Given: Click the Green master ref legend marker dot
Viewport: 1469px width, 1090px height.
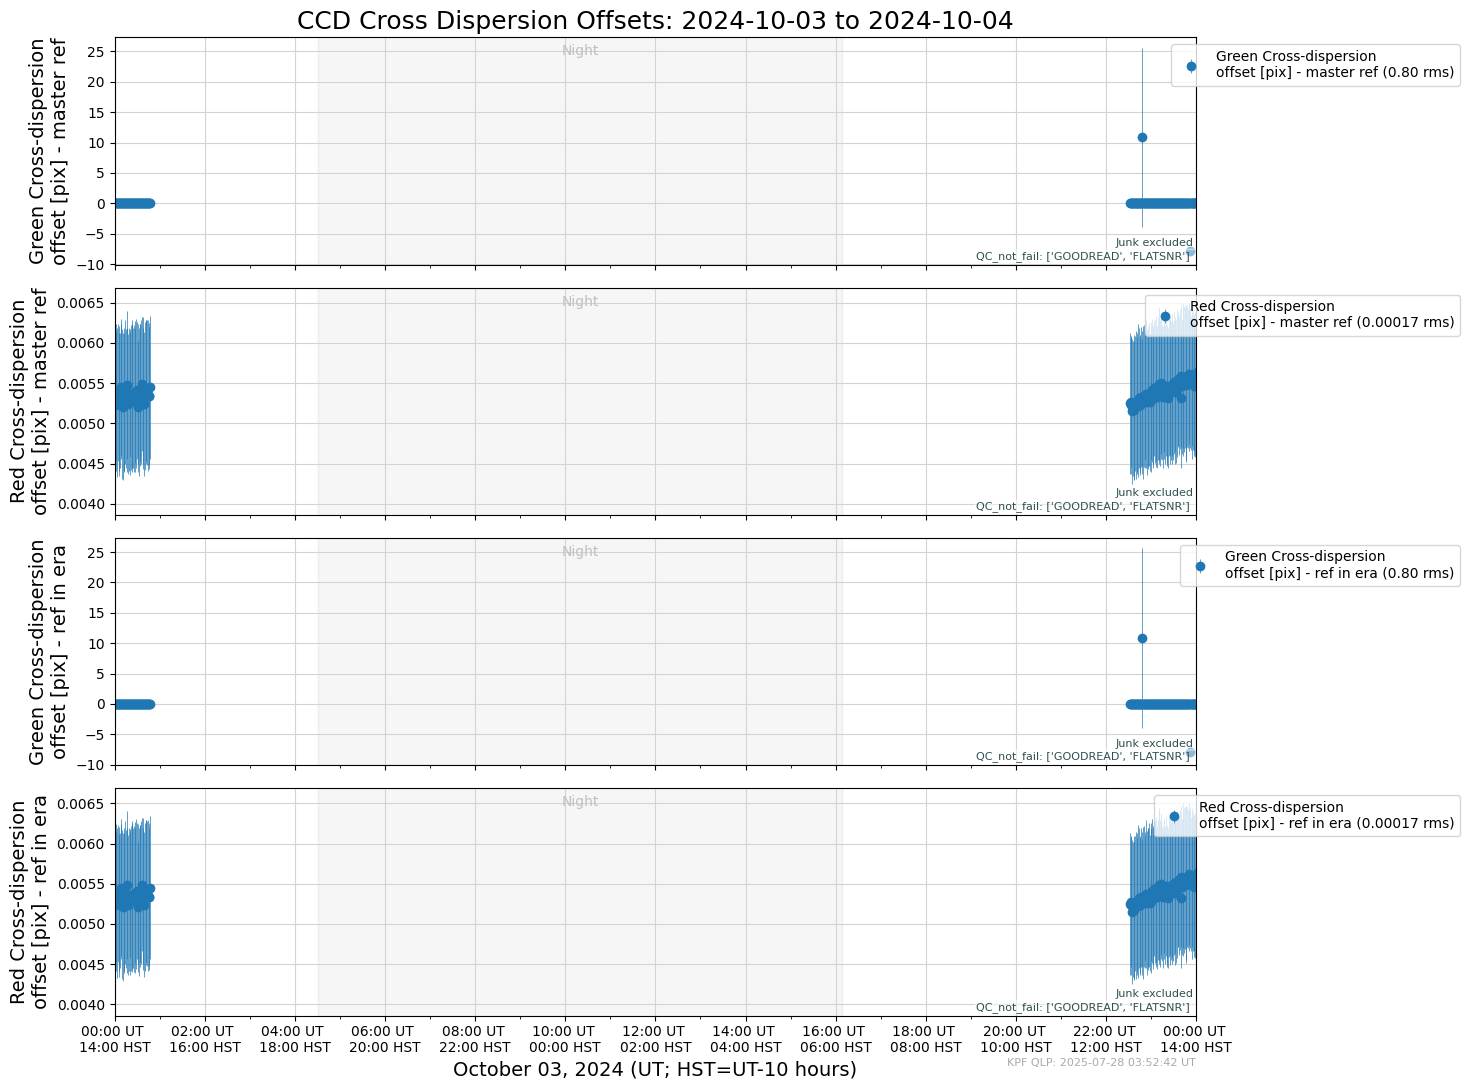Looking at the screenshot, I should pos(1191,66).
